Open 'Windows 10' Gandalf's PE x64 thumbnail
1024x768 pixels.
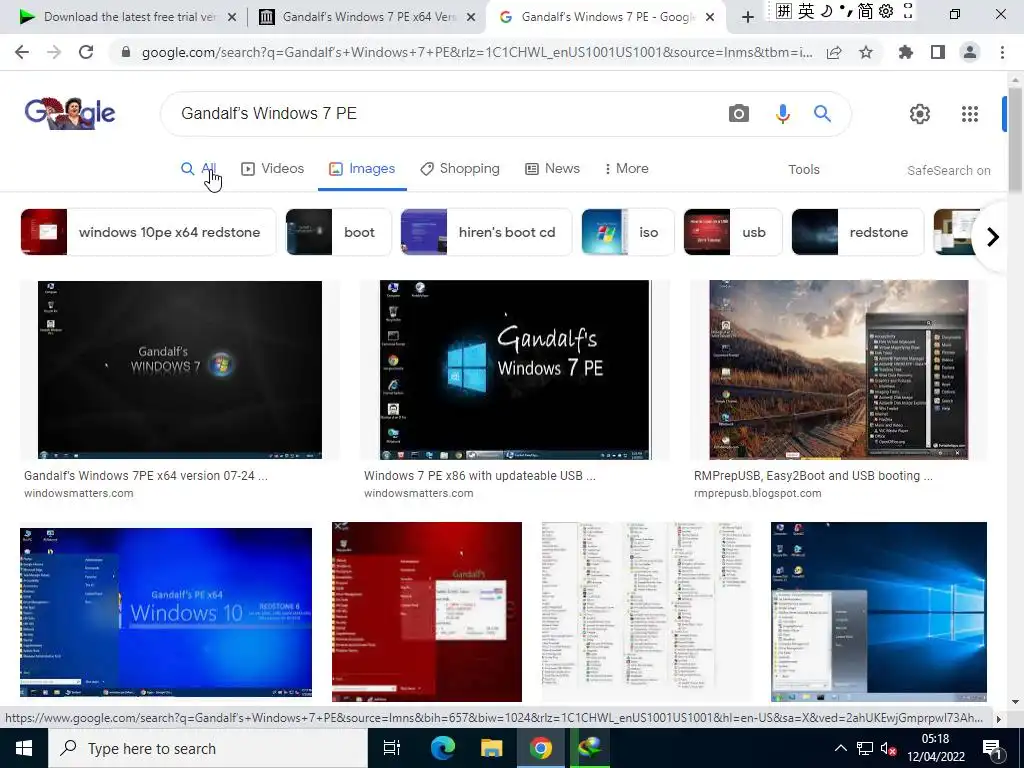pos(166,612)
